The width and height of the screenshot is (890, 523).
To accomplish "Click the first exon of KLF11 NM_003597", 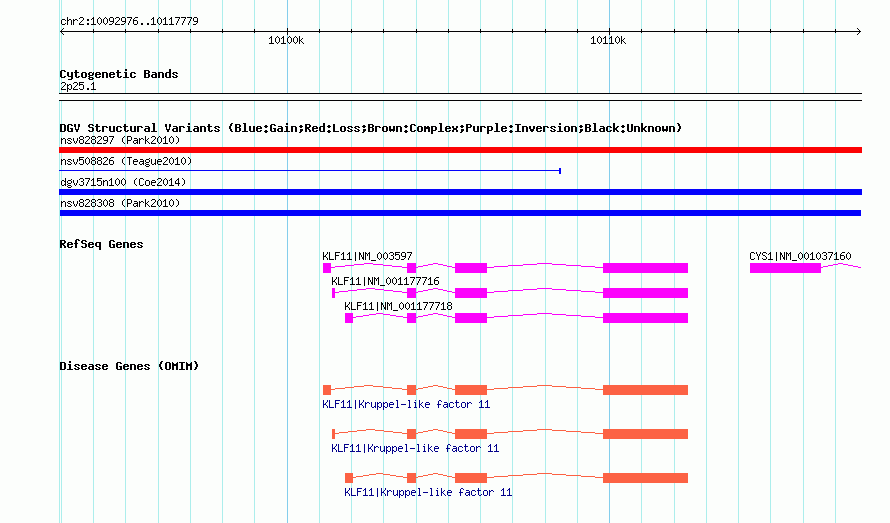I will [x=327, y=268].
